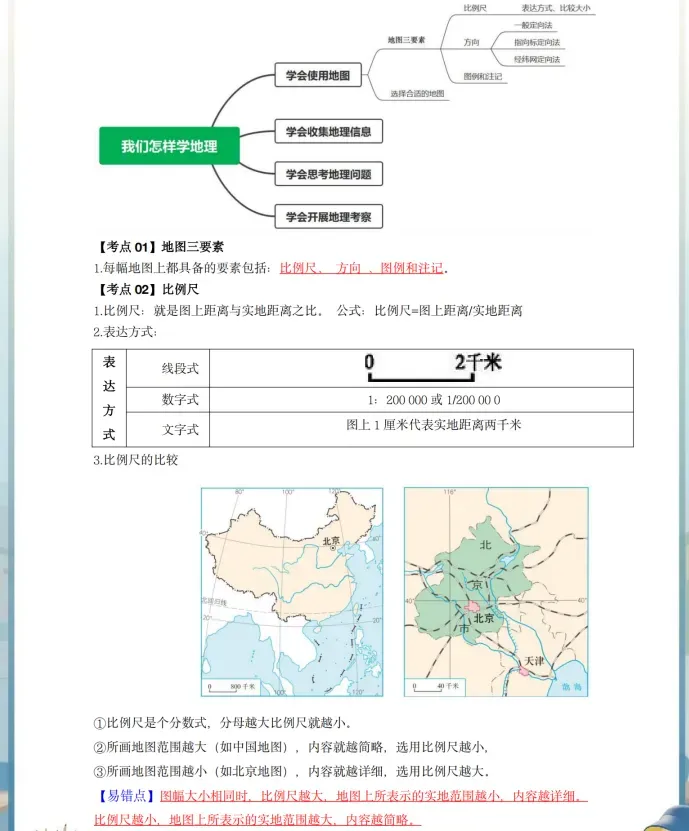Click the 北京 label on the China map

pos(331,541)
